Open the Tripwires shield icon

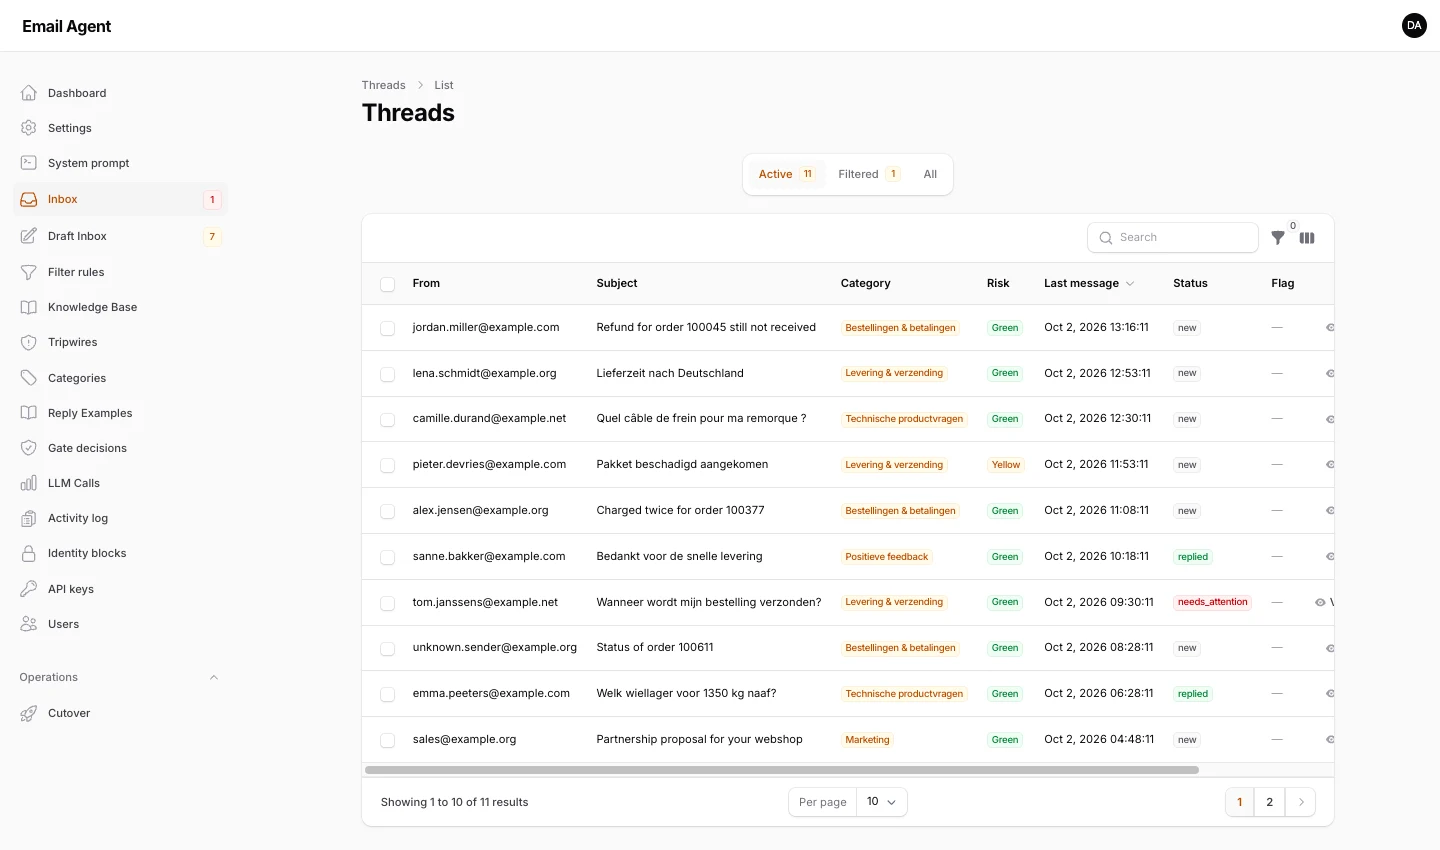coord(29,342)
